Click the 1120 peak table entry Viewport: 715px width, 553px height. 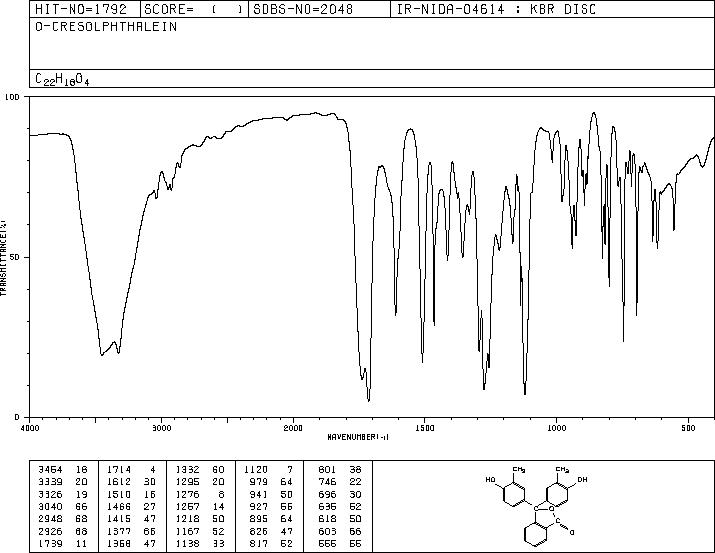click(x=256, y=470)
